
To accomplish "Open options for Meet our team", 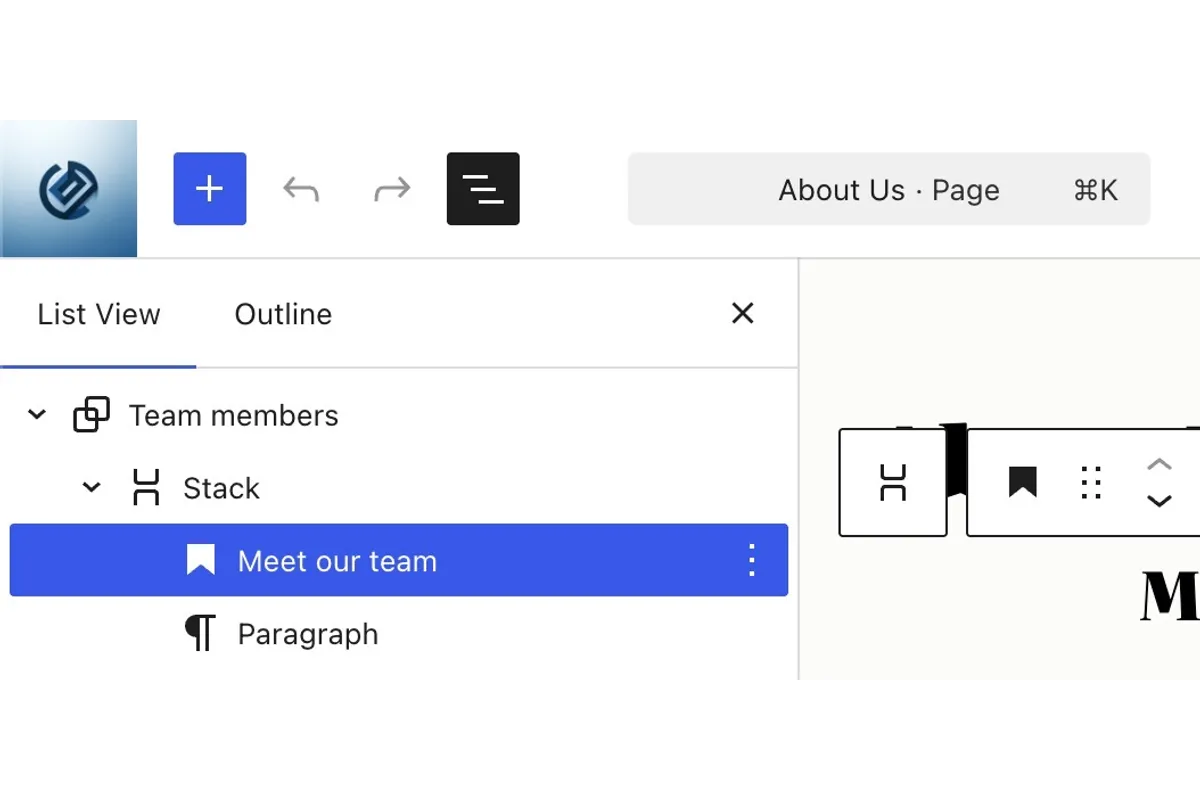I will 752,561.
